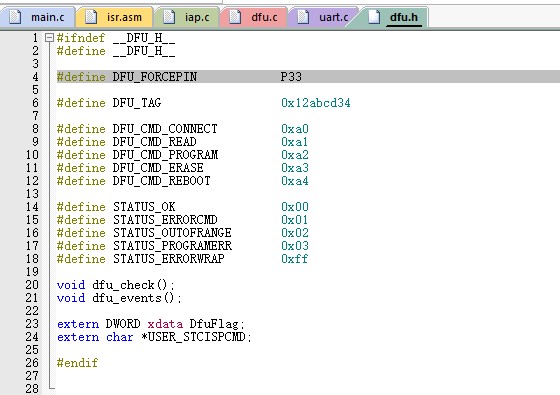Click the 0xa4 value

(x=295, y=181)
